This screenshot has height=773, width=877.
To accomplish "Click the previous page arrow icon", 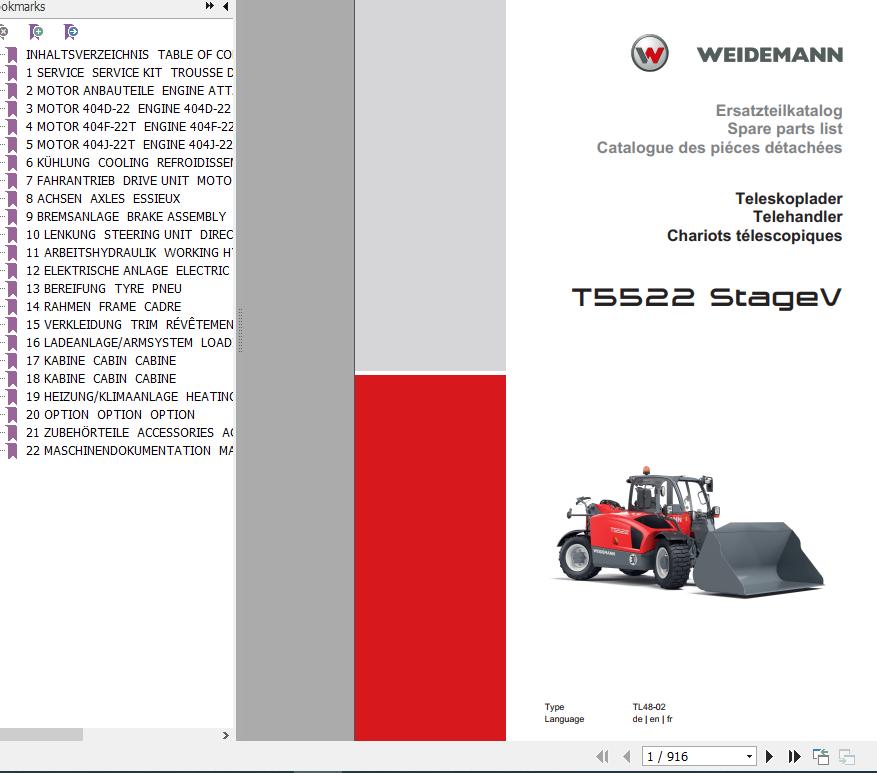I will 626,756.
